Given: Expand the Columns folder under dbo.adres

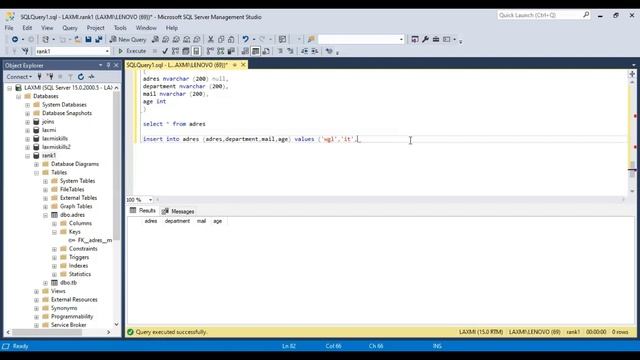Looking at the screenshot, I should coord(54,223).
